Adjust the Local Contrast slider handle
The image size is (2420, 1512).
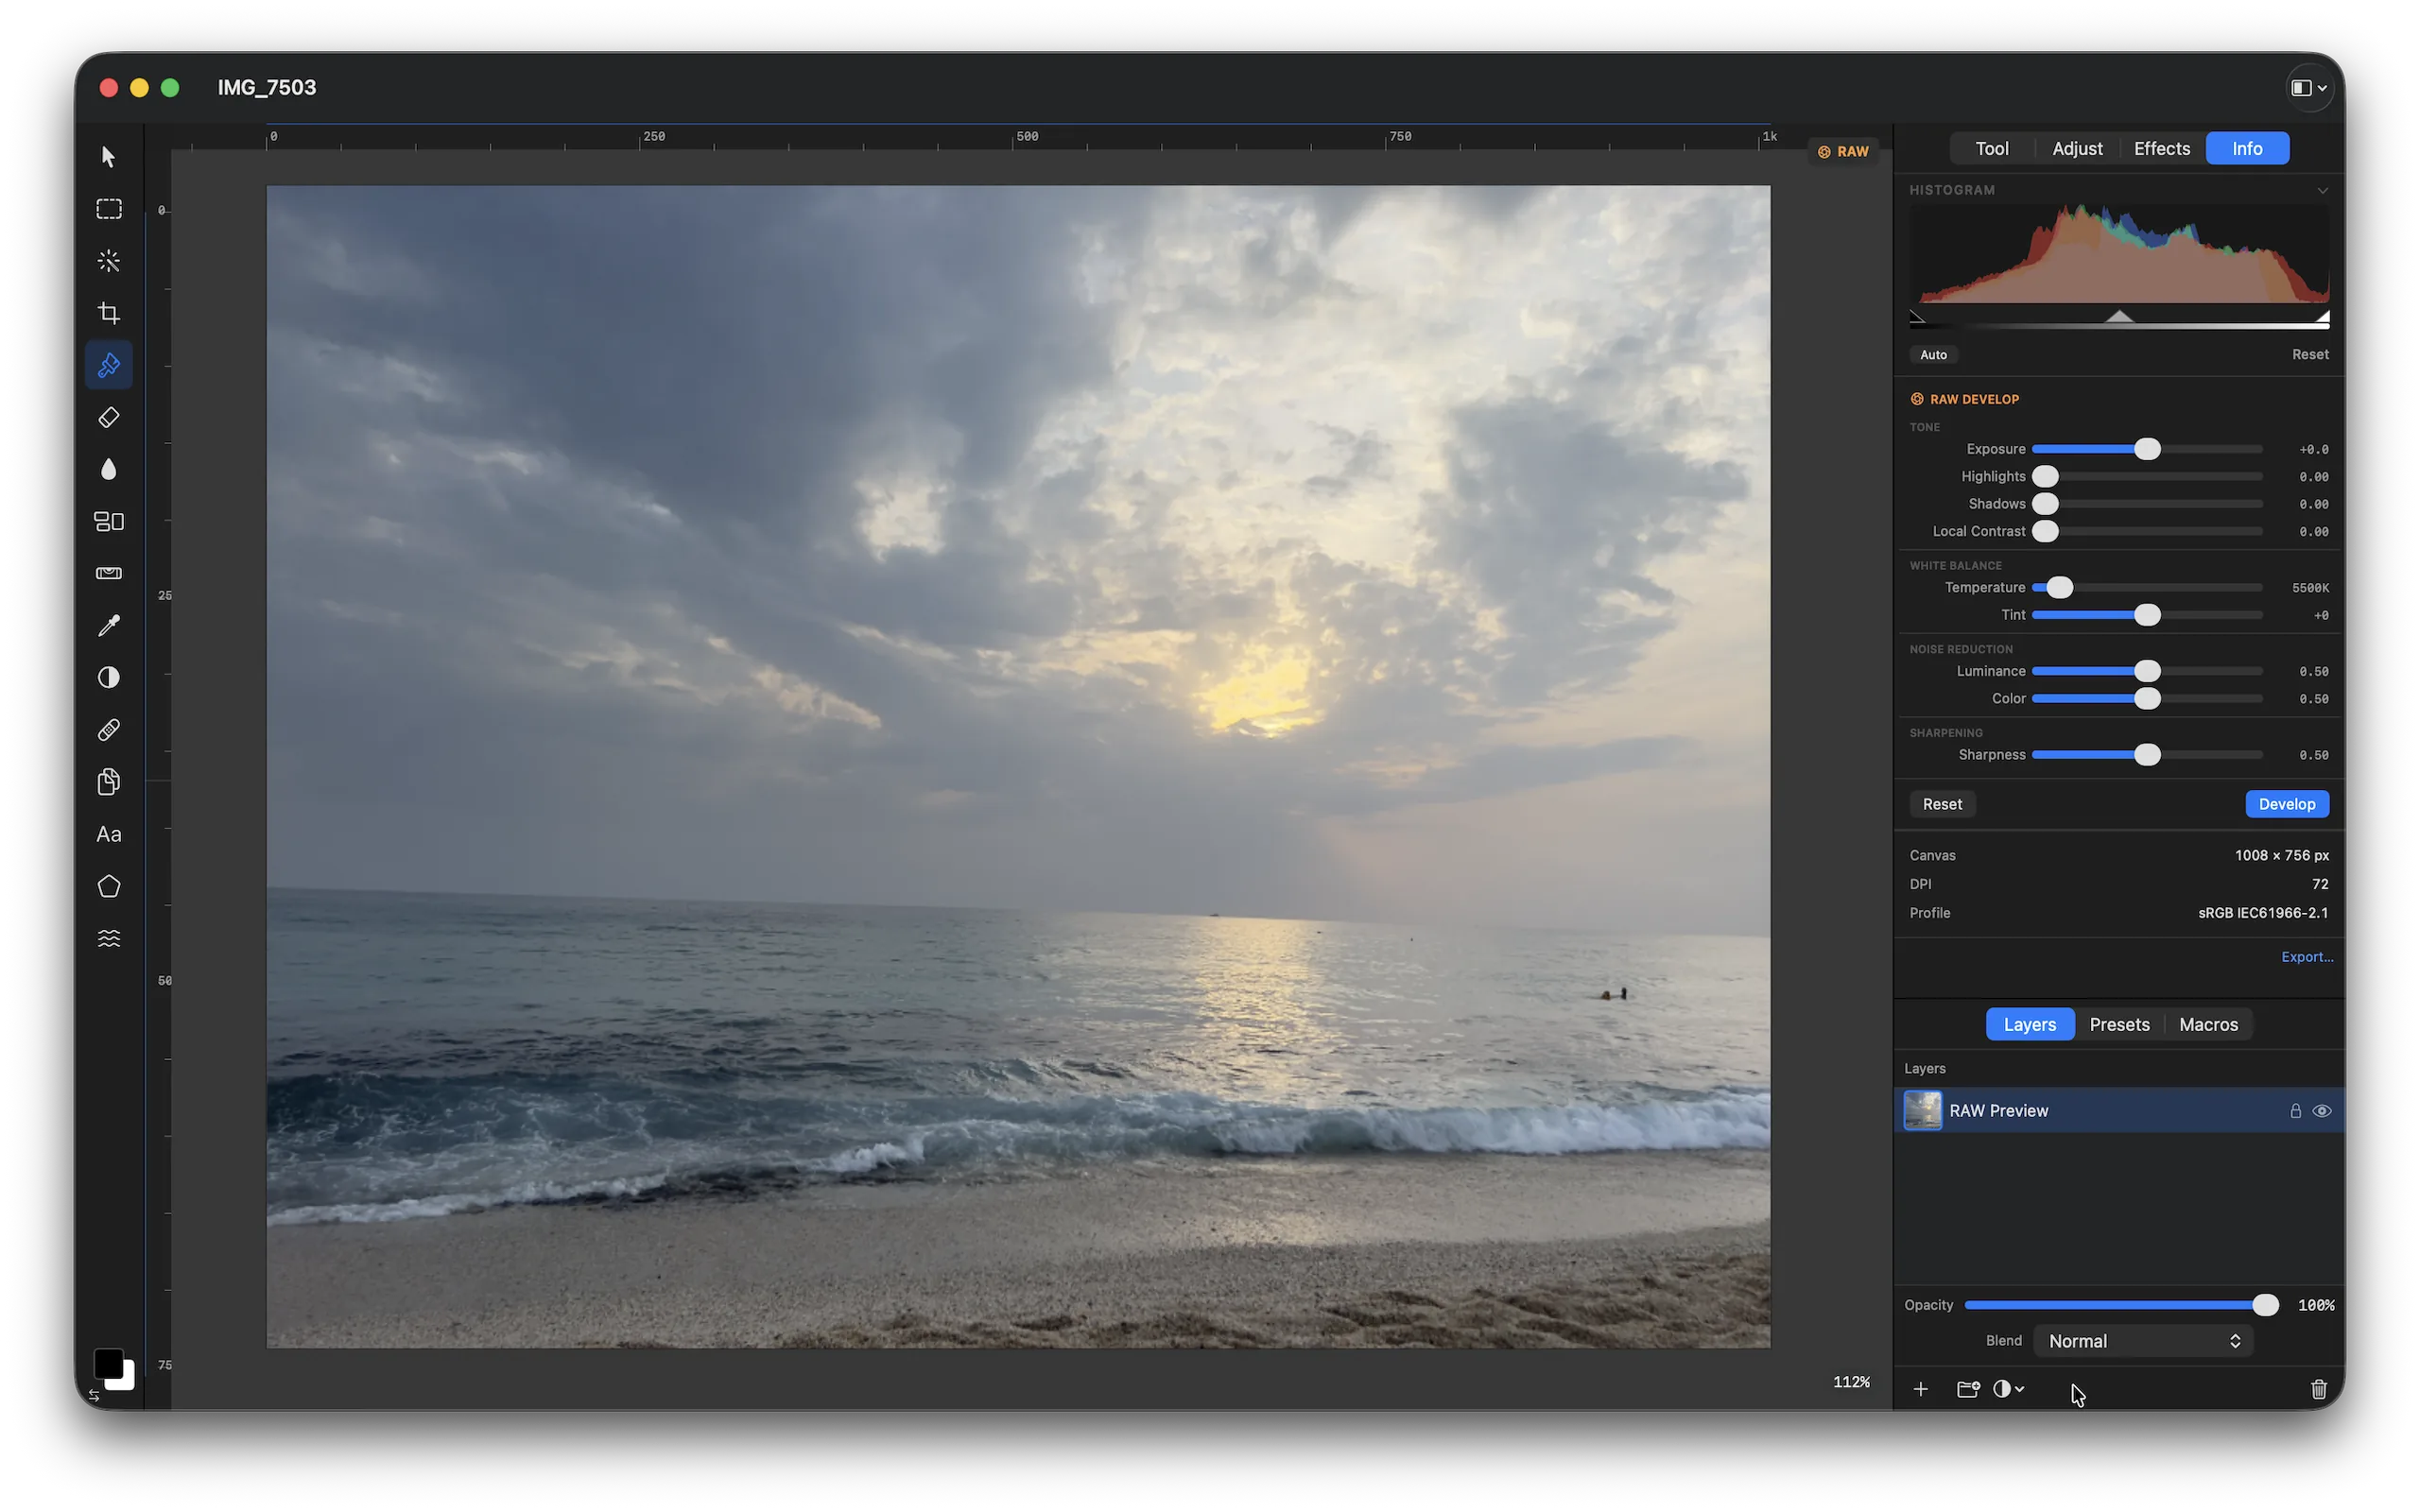pos(2045,532)
